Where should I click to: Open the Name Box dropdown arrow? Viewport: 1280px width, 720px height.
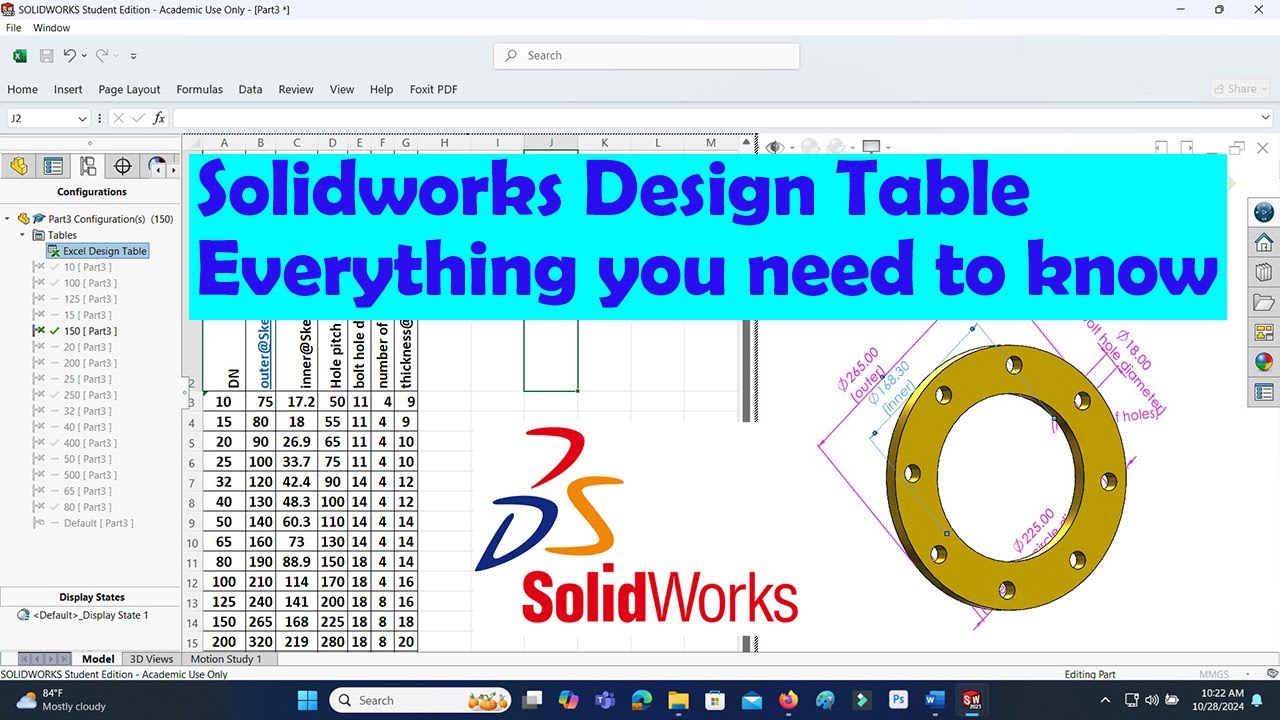pyautogui.click(x=82, y=118)
